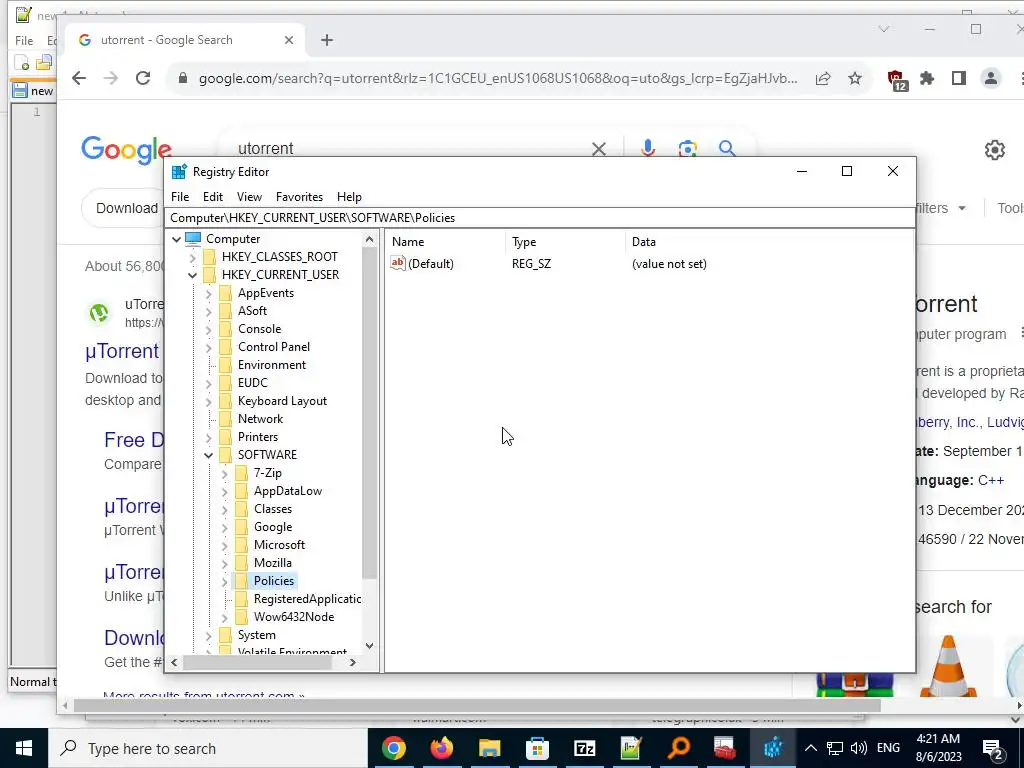
Task: Click the Name column header
Action: coord(408,242)
